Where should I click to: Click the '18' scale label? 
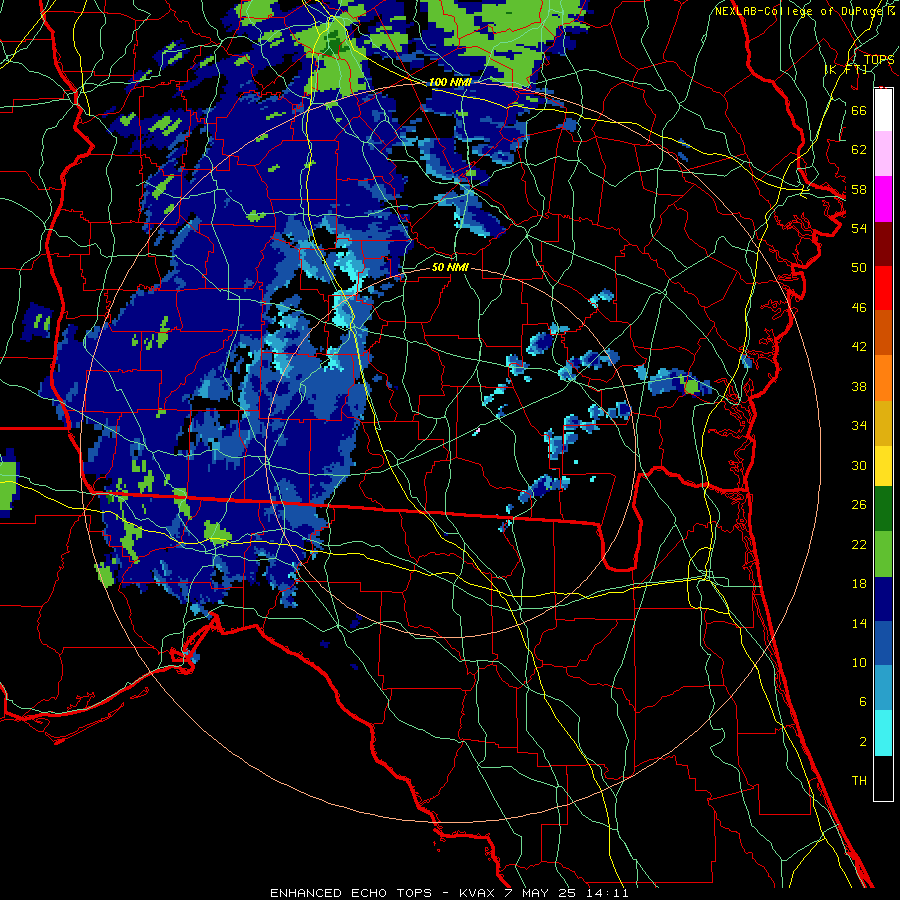859,584
